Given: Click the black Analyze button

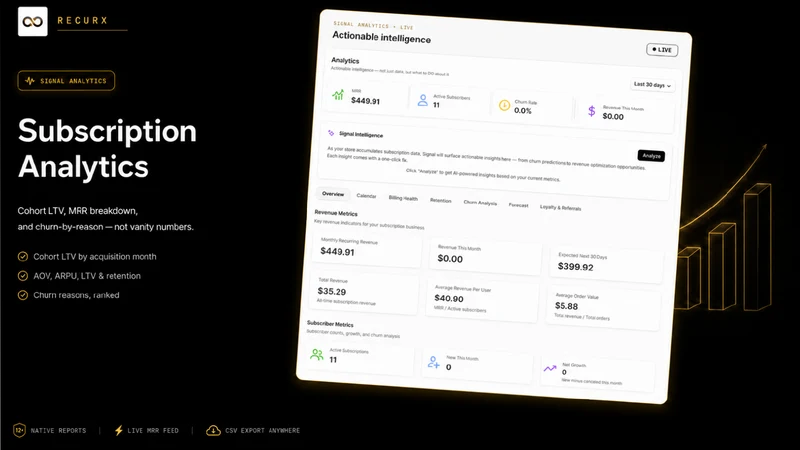Looking at the screenshot, I should tap(651, 156).
